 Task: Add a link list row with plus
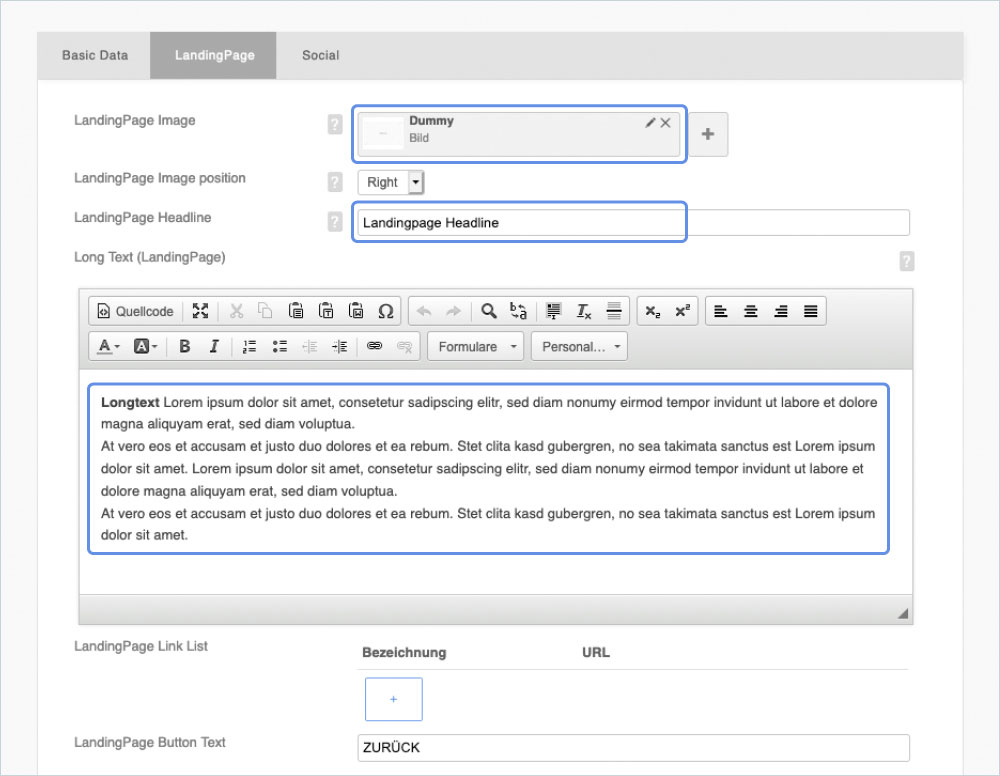(393, 699)
